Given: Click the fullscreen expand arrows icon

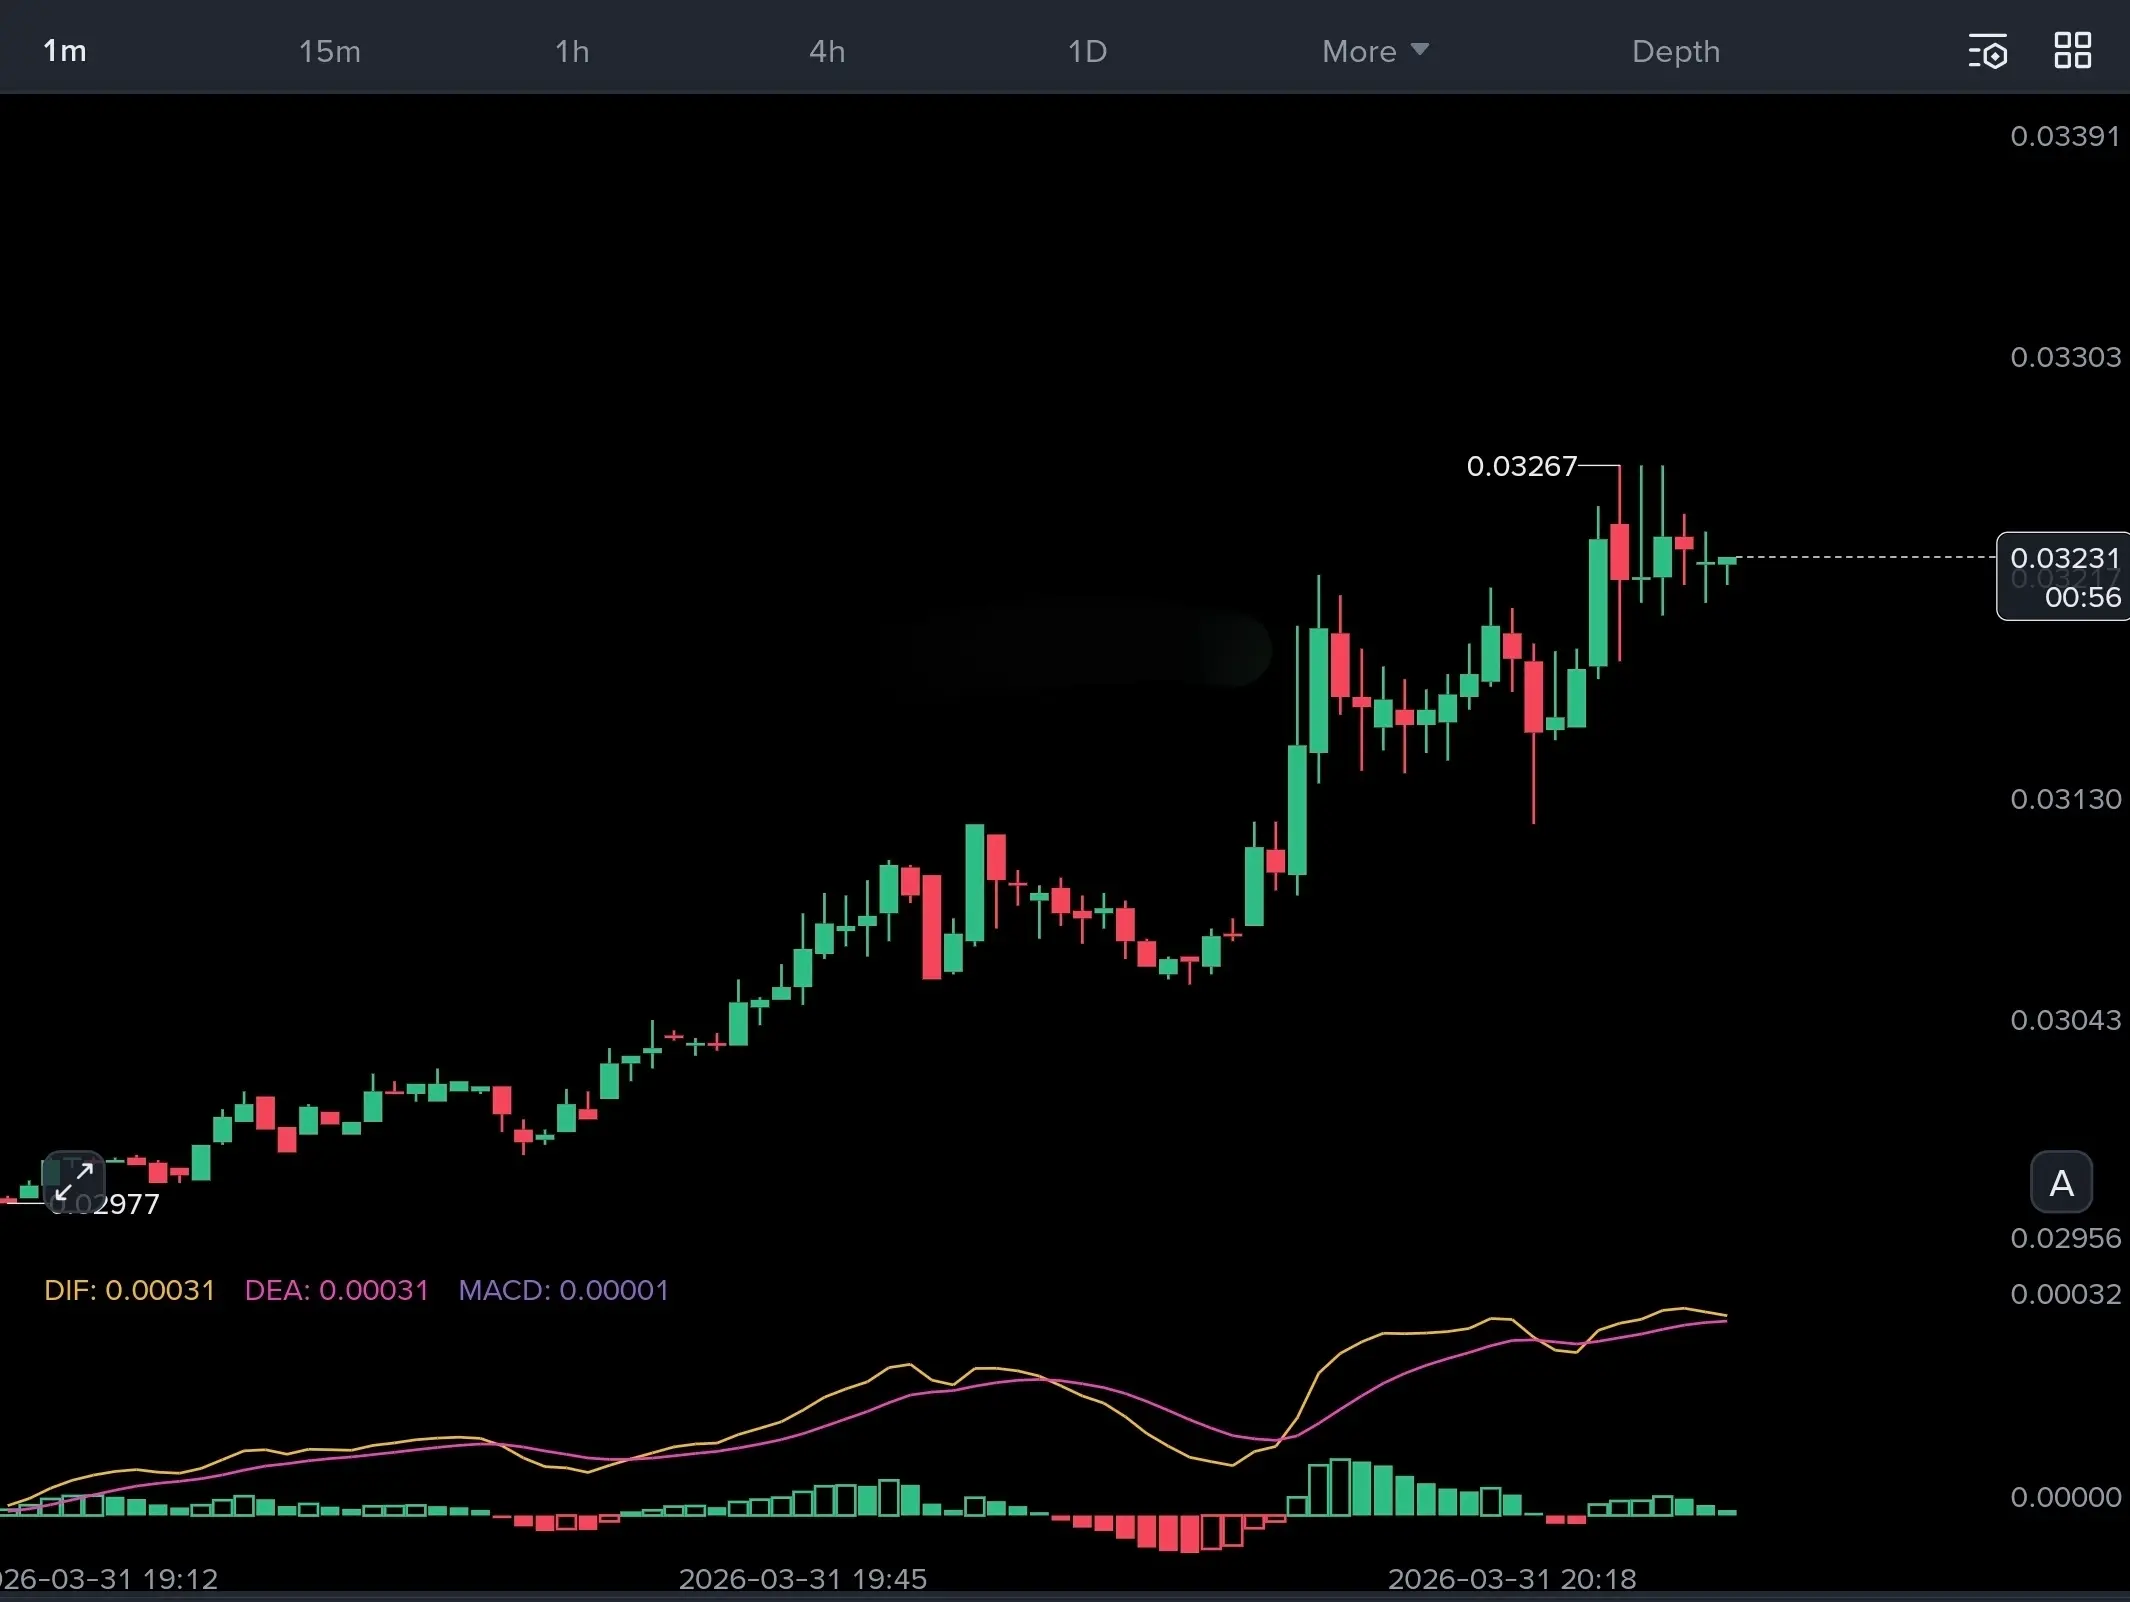Looking at the screenshot, I should coord(74,1181).
